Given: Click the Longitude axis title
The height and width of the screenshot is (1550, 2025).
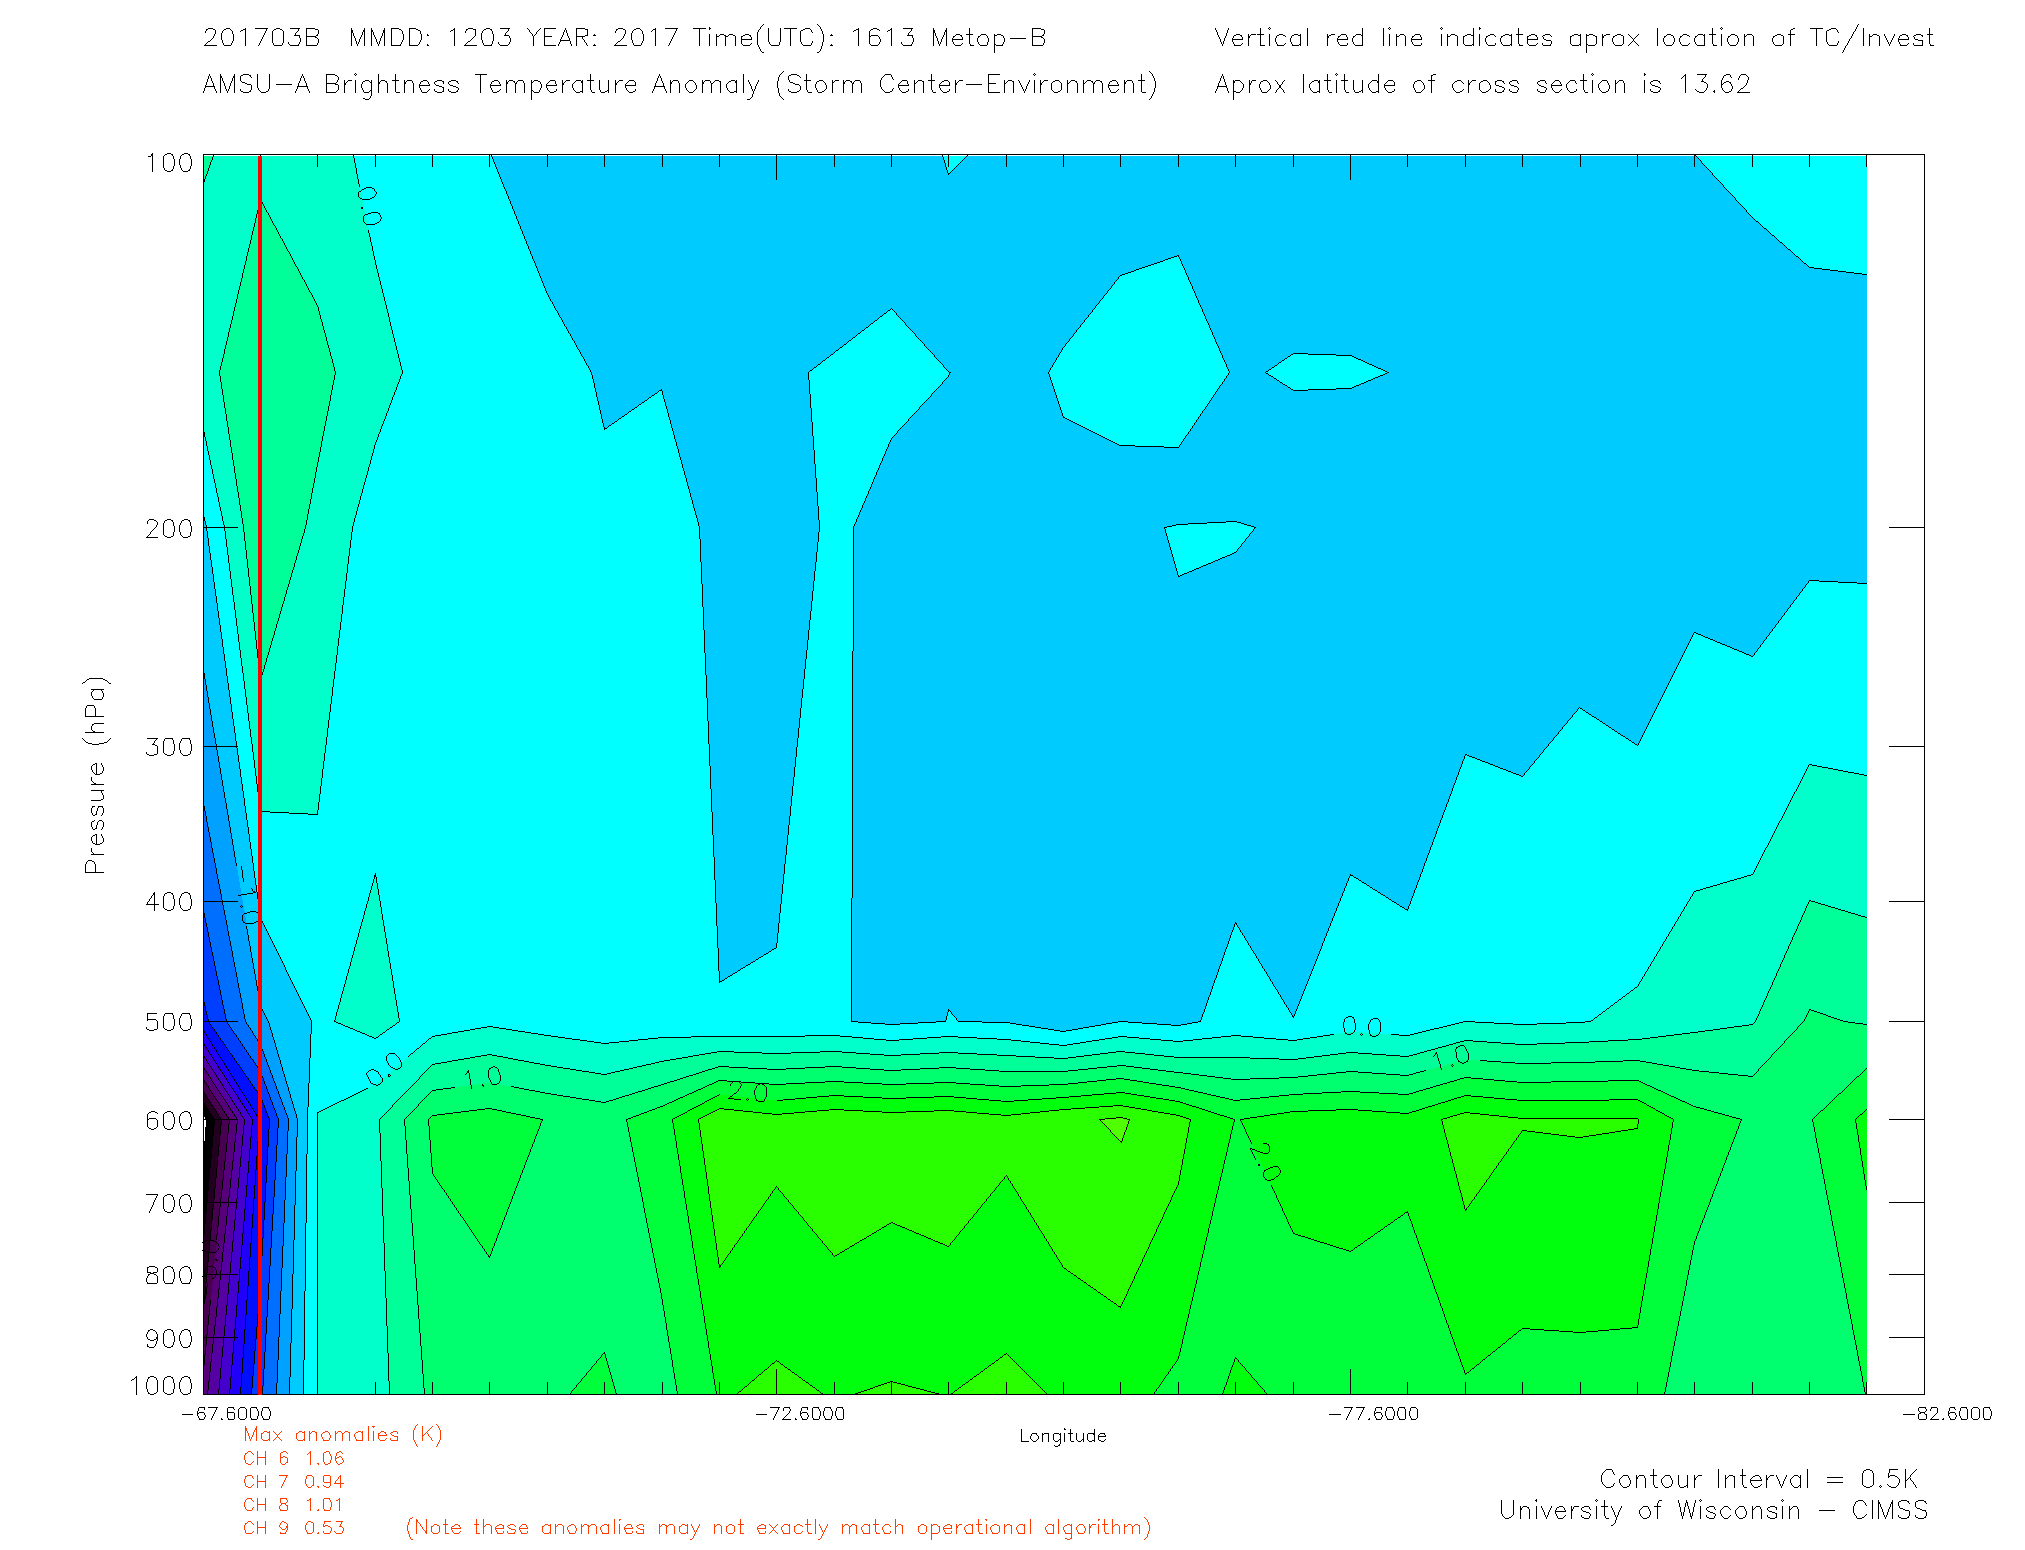Looking at the screenshot, I should (x=1062, y=1436).
